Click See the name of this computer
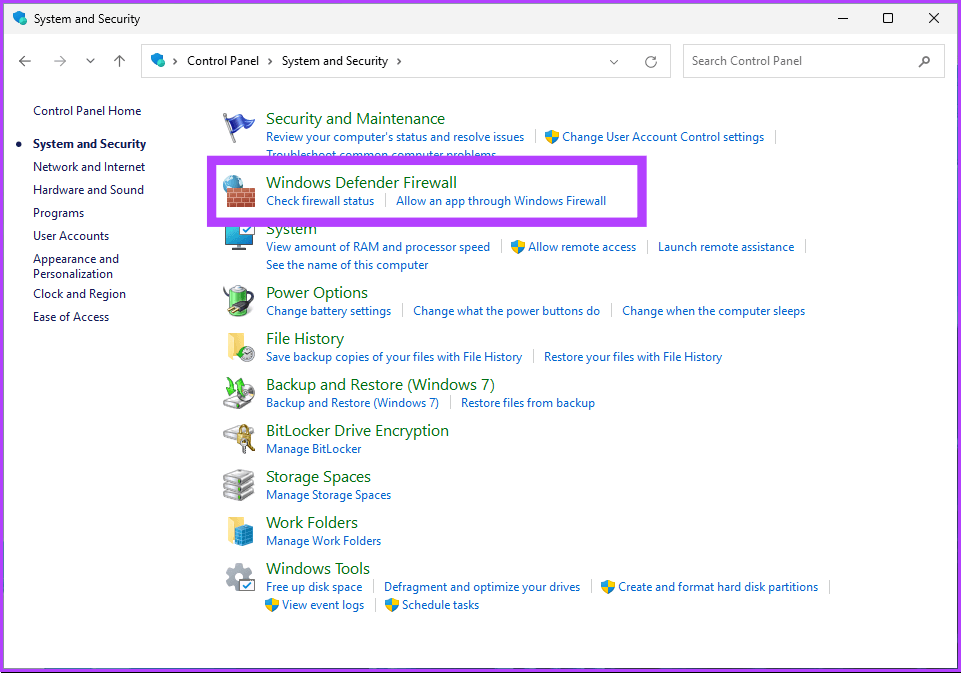This screenshot has height=673, width=961. point(347,265)
